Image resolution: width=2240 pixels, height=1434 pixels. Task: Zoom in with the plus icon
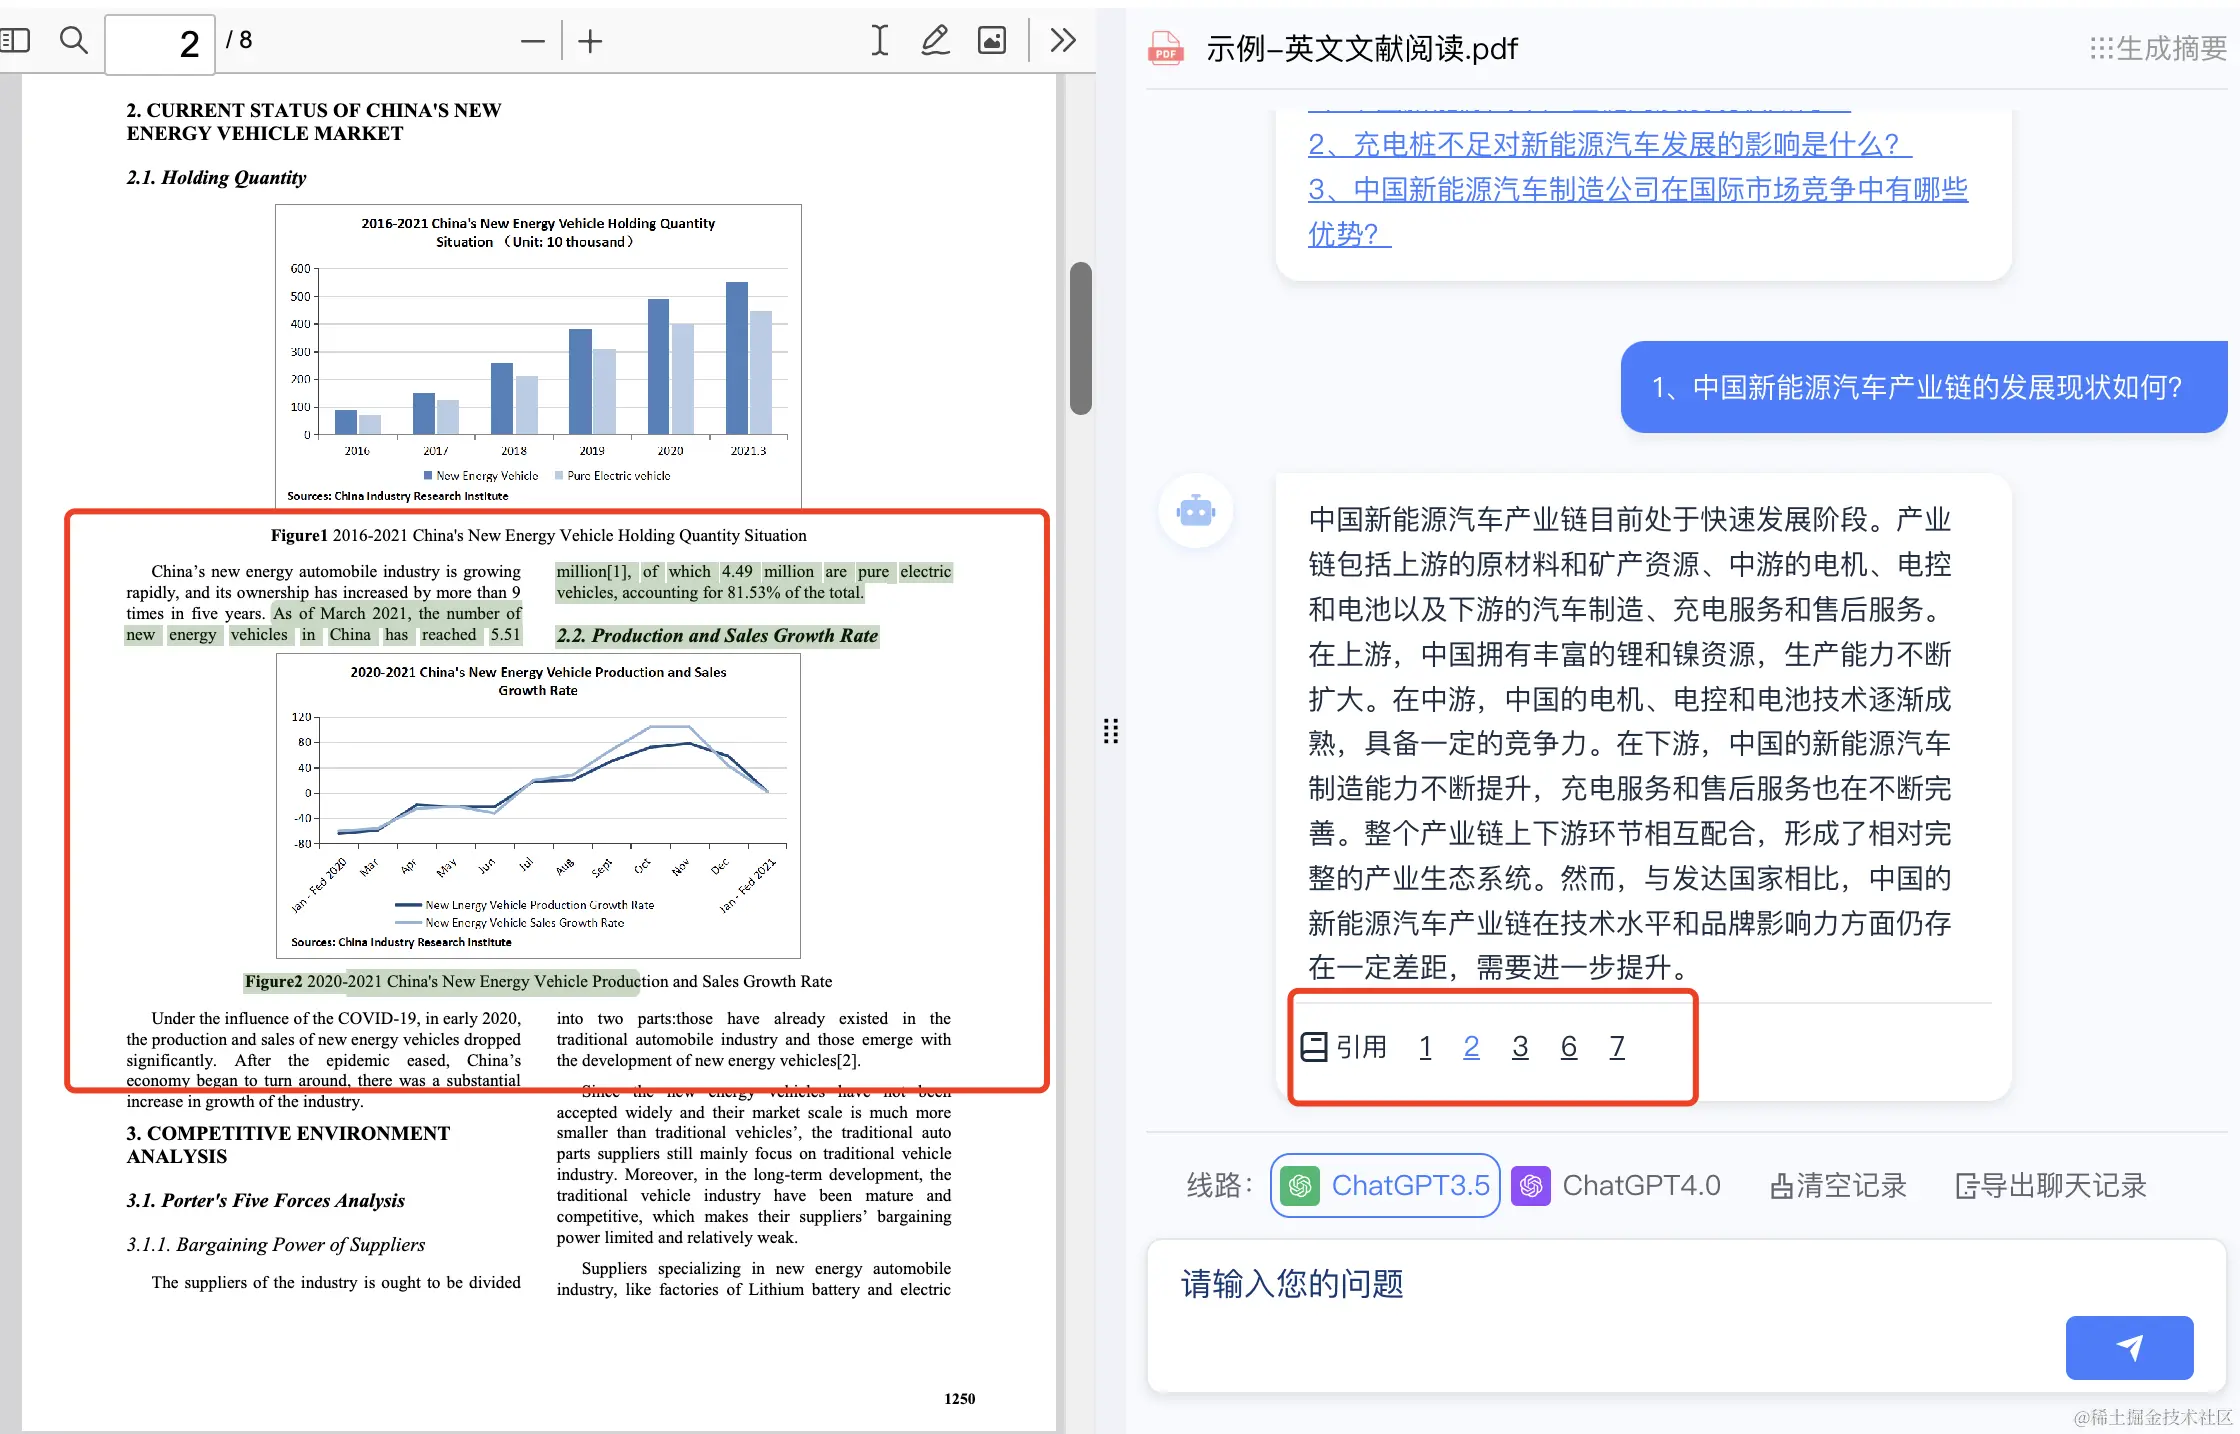tap(590, 42)
